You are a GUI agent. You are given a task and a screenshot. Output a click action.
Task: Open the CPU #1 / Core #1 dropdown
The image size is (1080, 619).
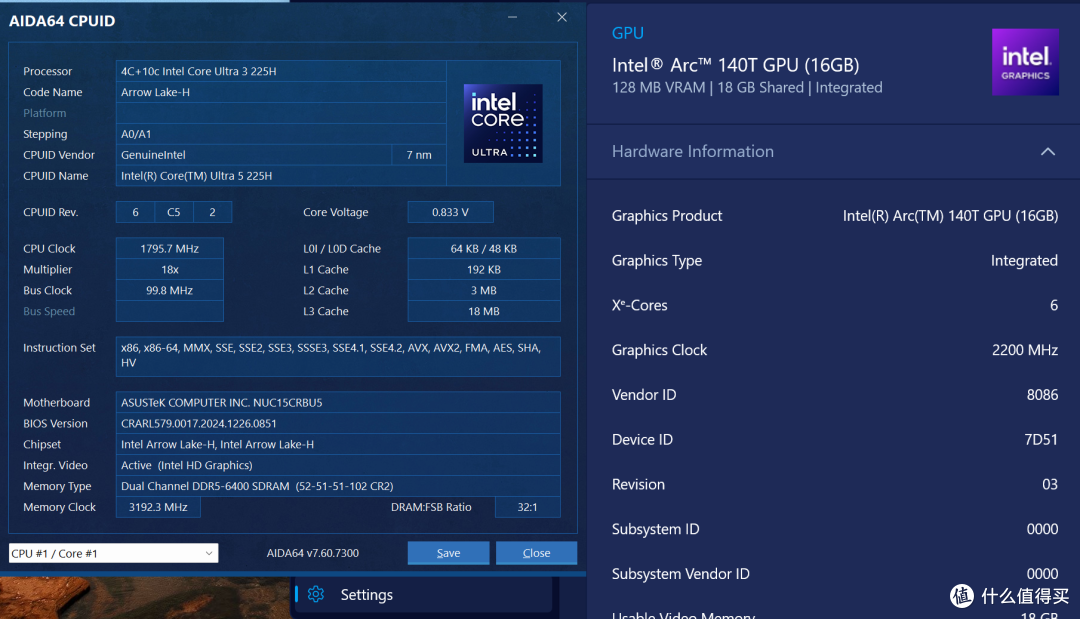click(114, 553)
